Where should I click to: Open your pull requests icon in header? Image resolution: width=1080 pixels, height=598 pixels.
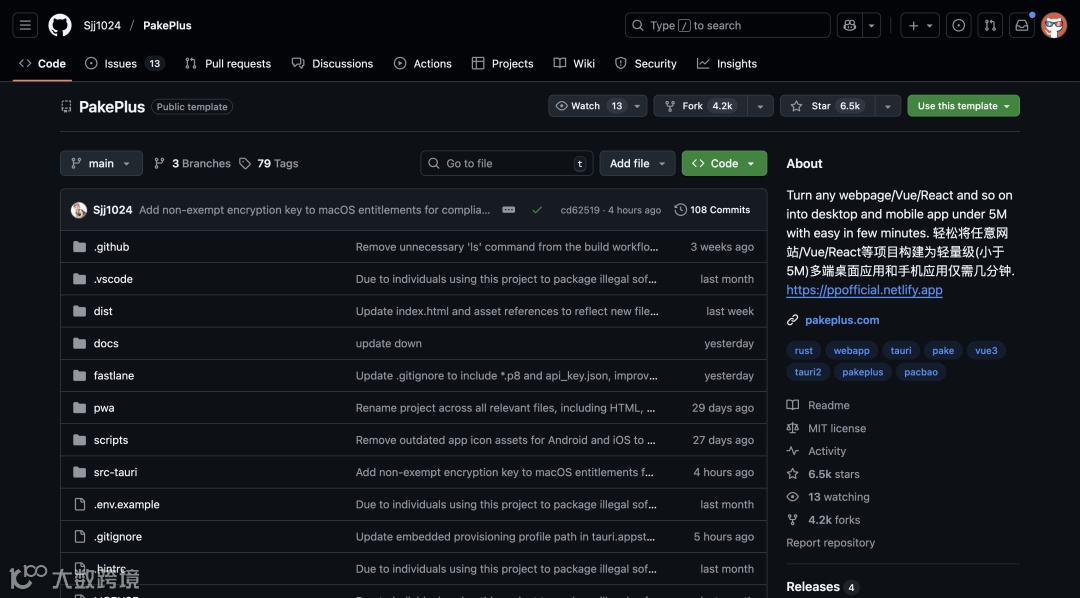[x=990, y=25]
